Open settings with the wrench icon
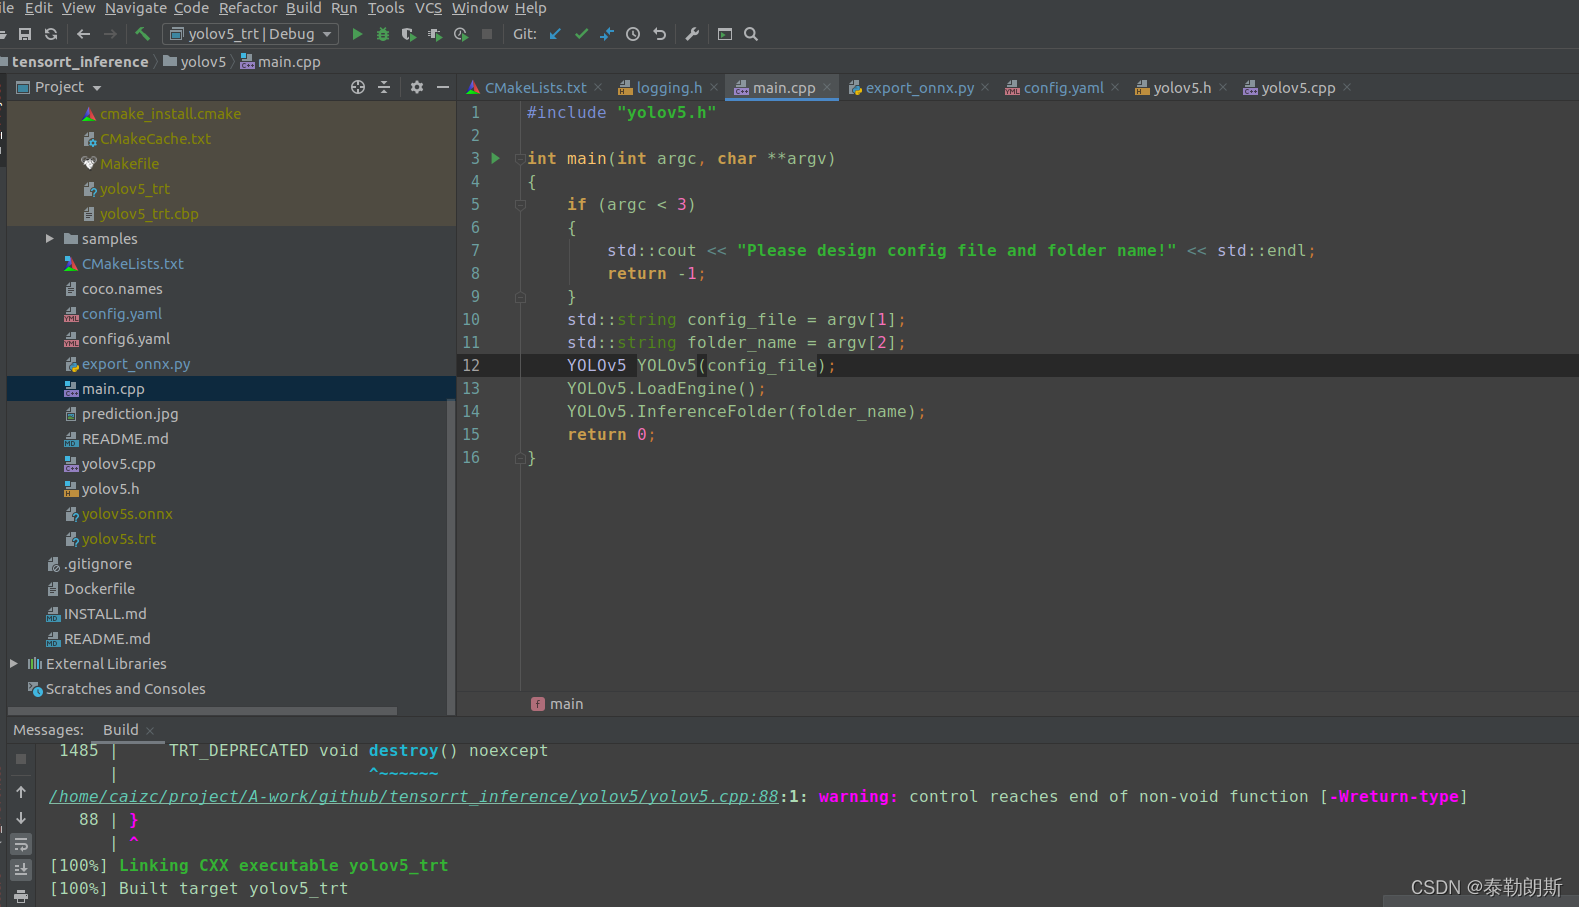The image size is (1579, 907). 692,34
